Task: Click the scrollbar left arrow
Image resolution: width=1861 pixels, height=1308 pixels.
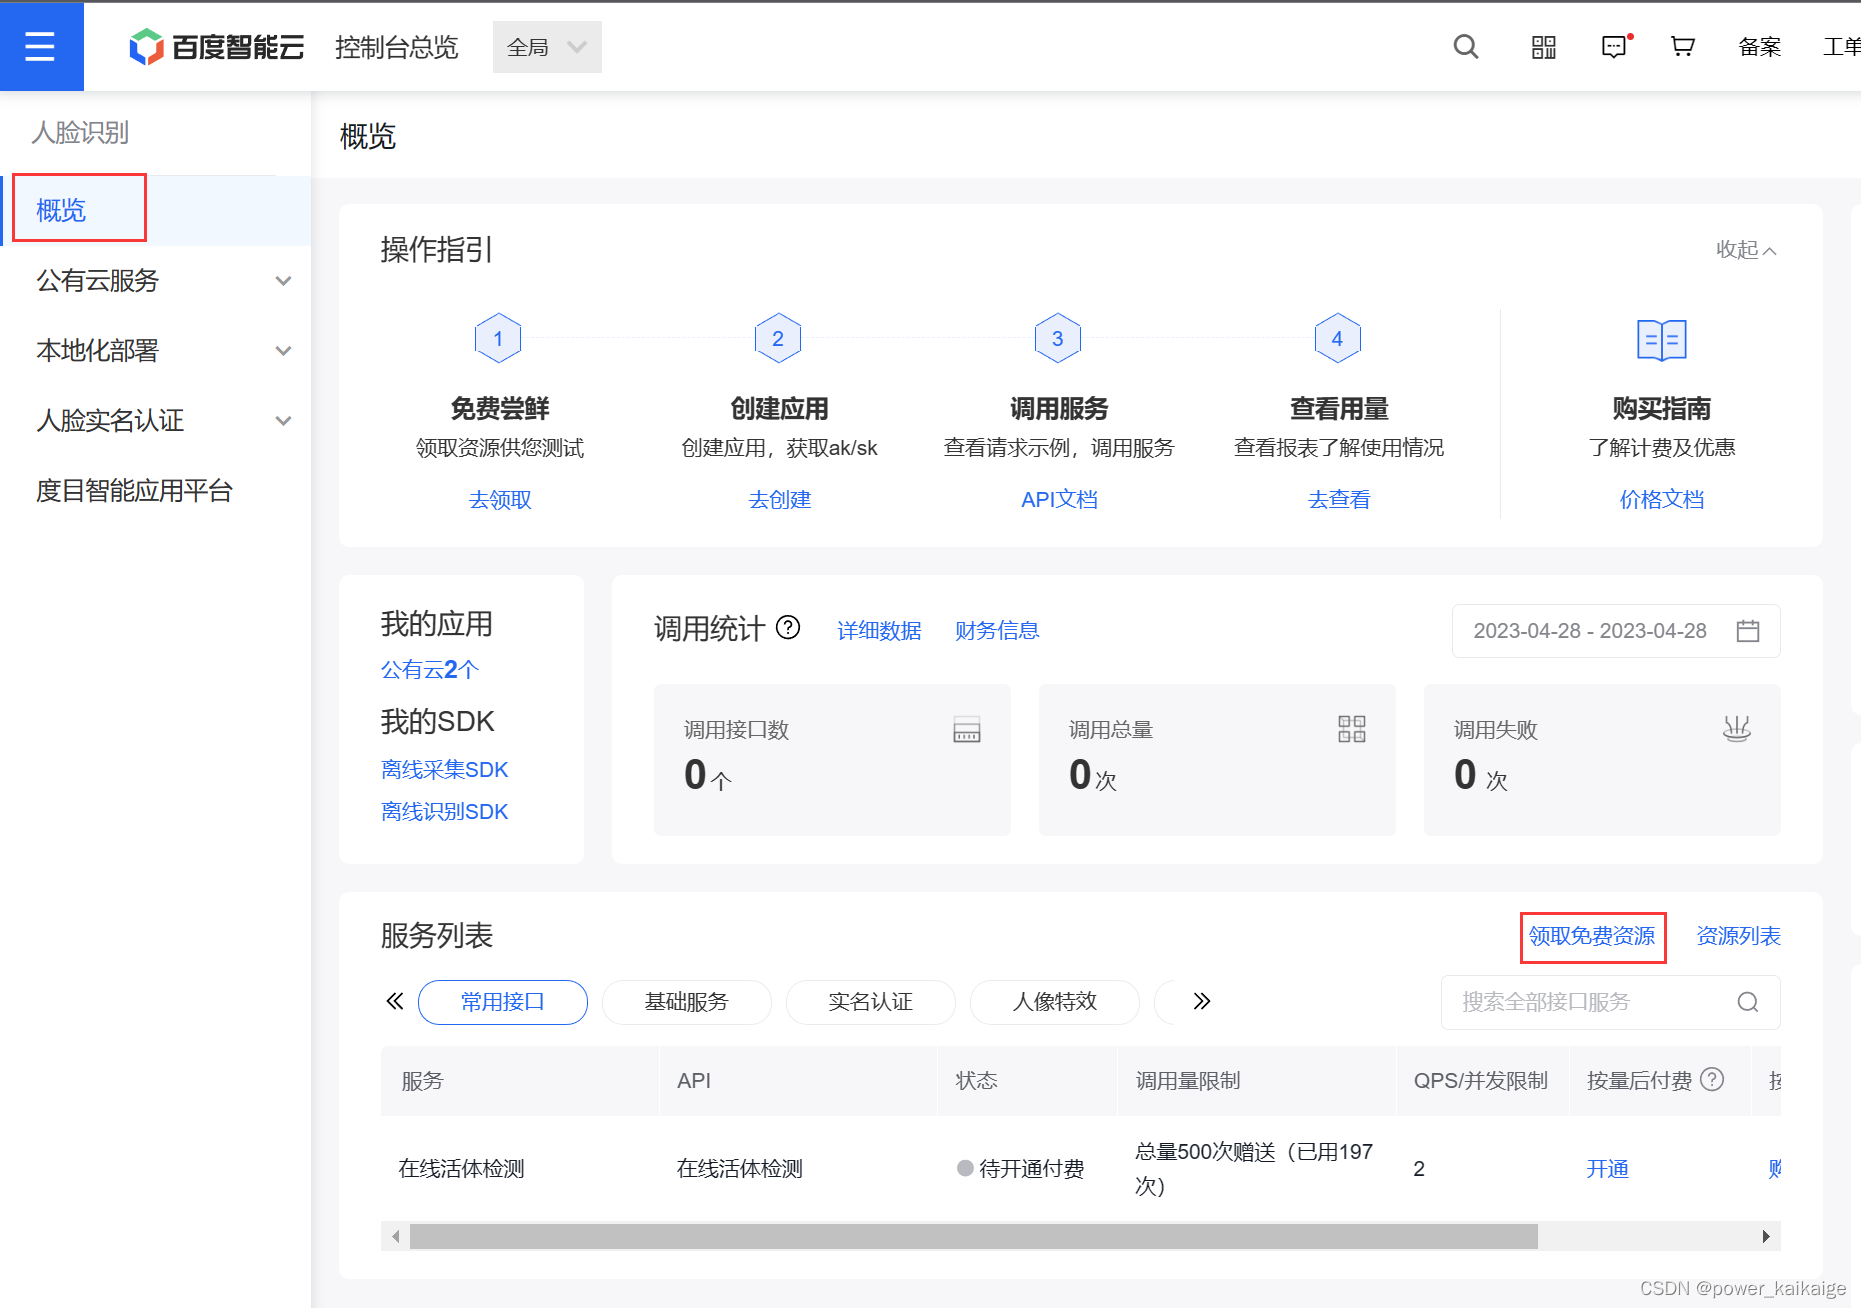Action: (396, 1237)
